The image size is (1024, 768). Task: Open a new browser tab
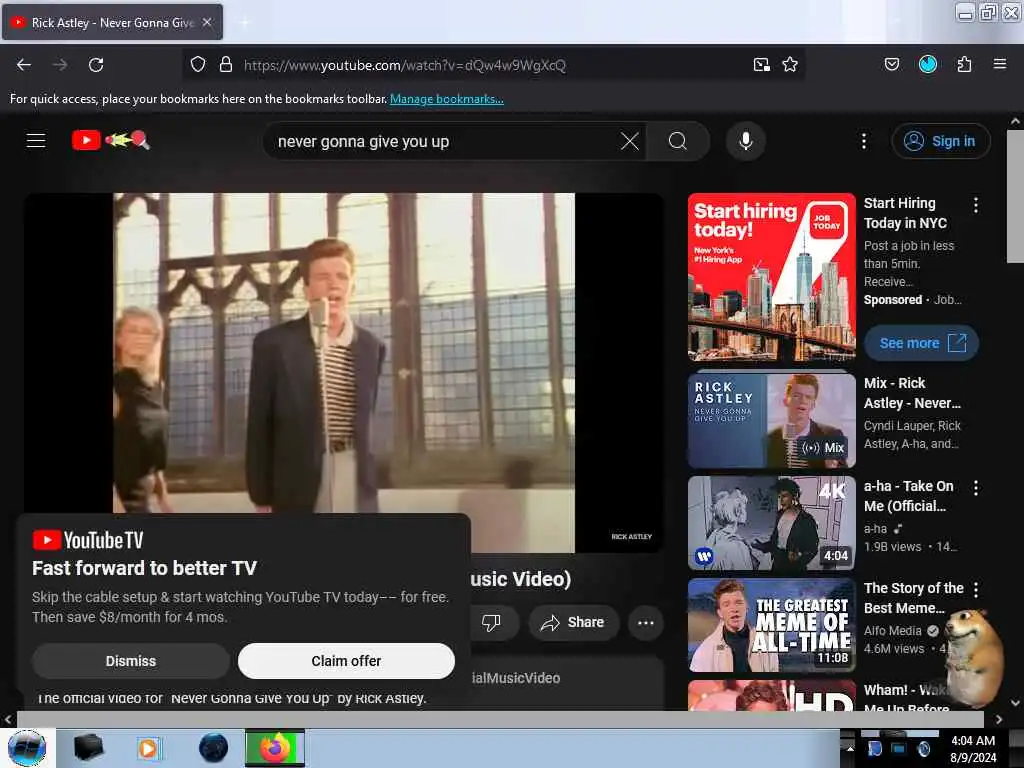pyautogui.click(x=244, y=23)
